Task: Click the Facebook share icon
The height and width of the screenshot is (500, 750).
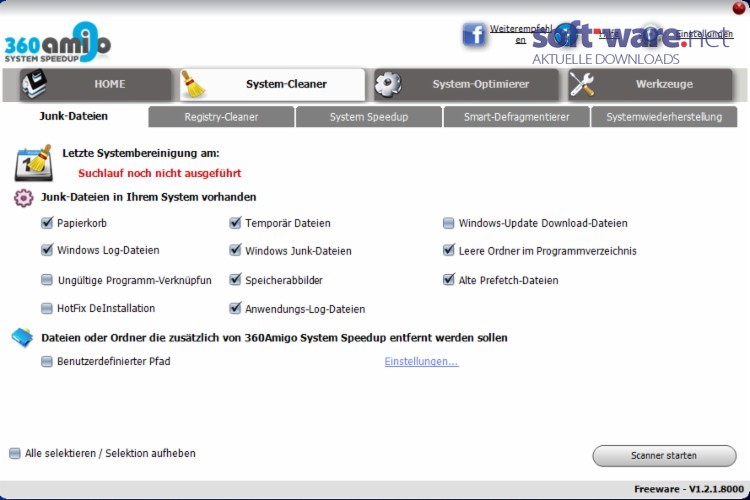Action: point(474,35)
